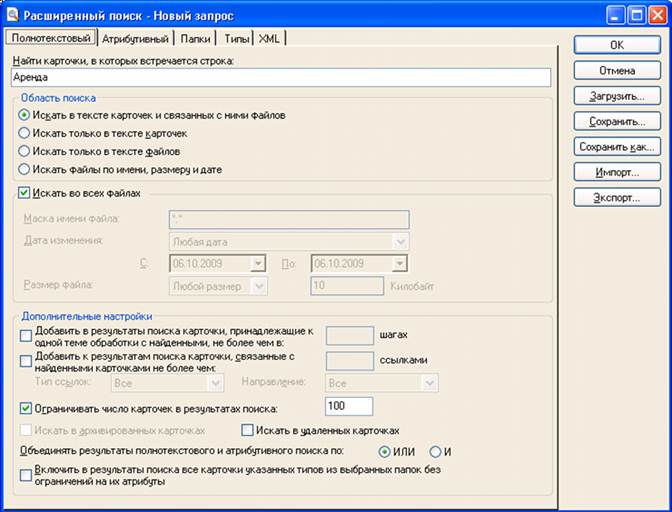Click the шагах number field
The image size is (672, 512).
[350, 335]
